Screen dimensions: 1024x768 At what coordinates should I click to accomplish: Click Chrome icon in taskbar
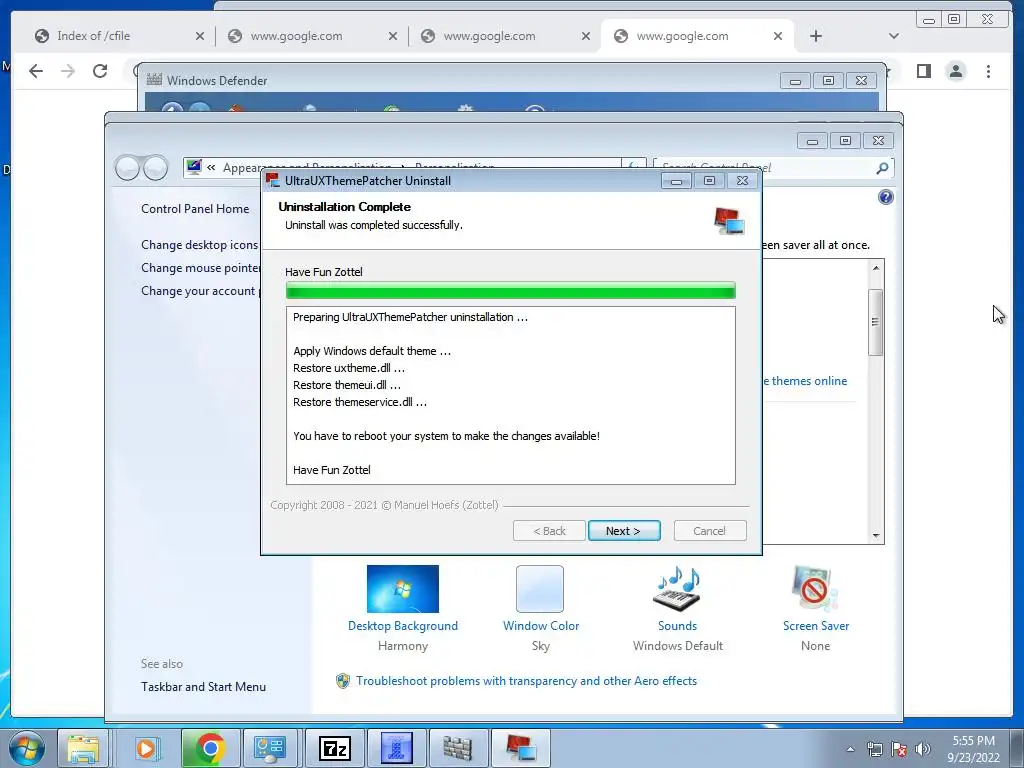click(x=210, y=748)
